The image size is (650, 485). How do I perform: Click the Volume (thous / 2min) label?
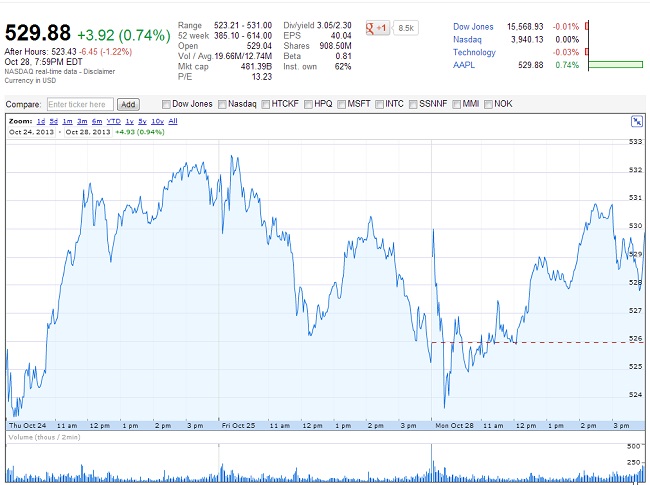[x=44, y=437]
